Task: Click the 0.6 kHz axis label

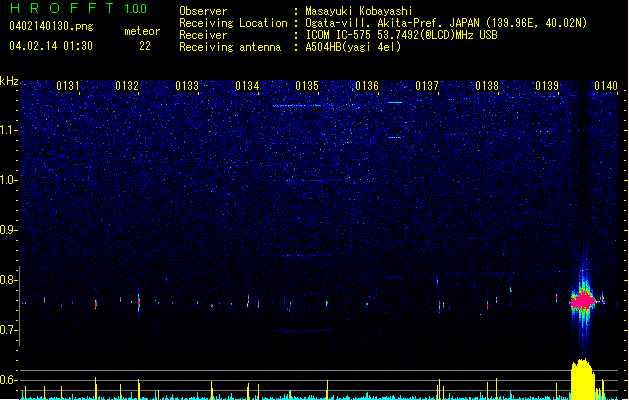Action: tap(8, 380)
